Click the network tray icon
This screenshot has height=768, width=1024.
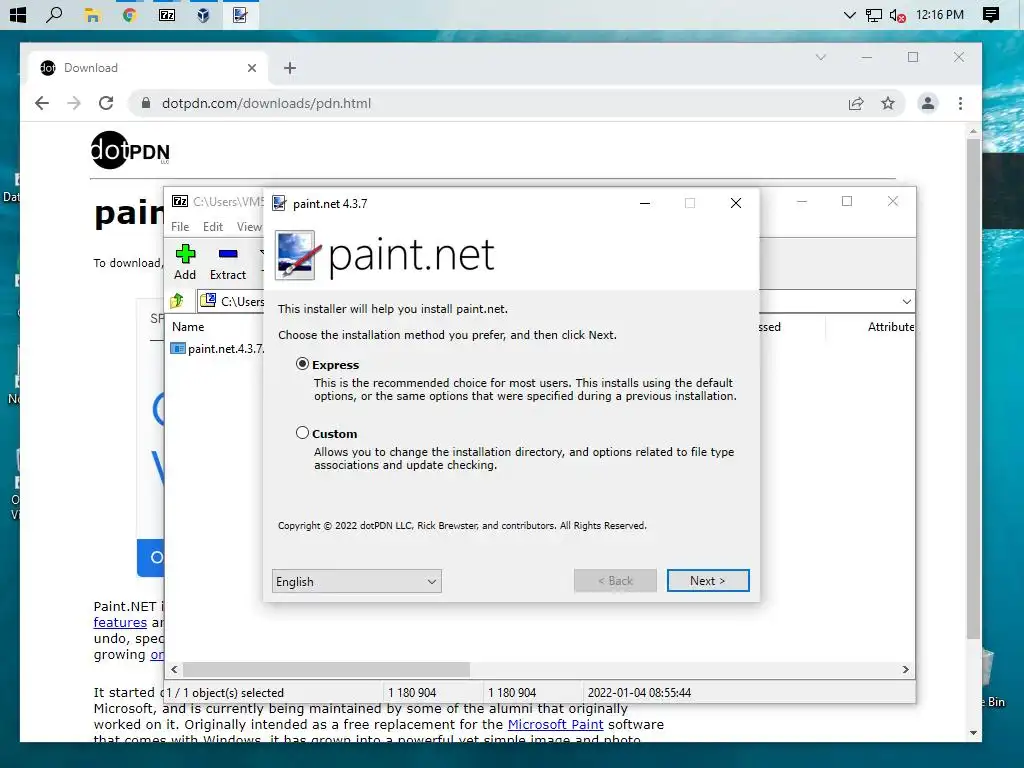(873, 15)
